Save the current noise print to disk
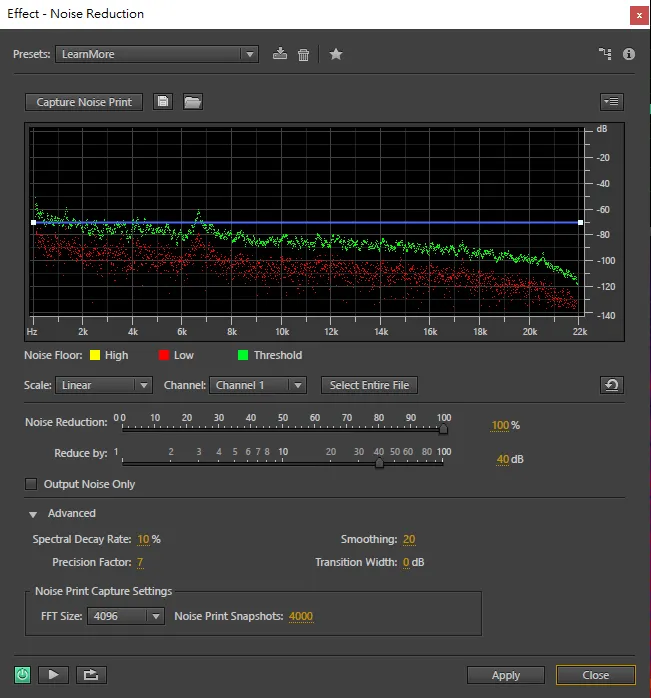This screenshot has height=698, width=651. [x=164, y=102]
